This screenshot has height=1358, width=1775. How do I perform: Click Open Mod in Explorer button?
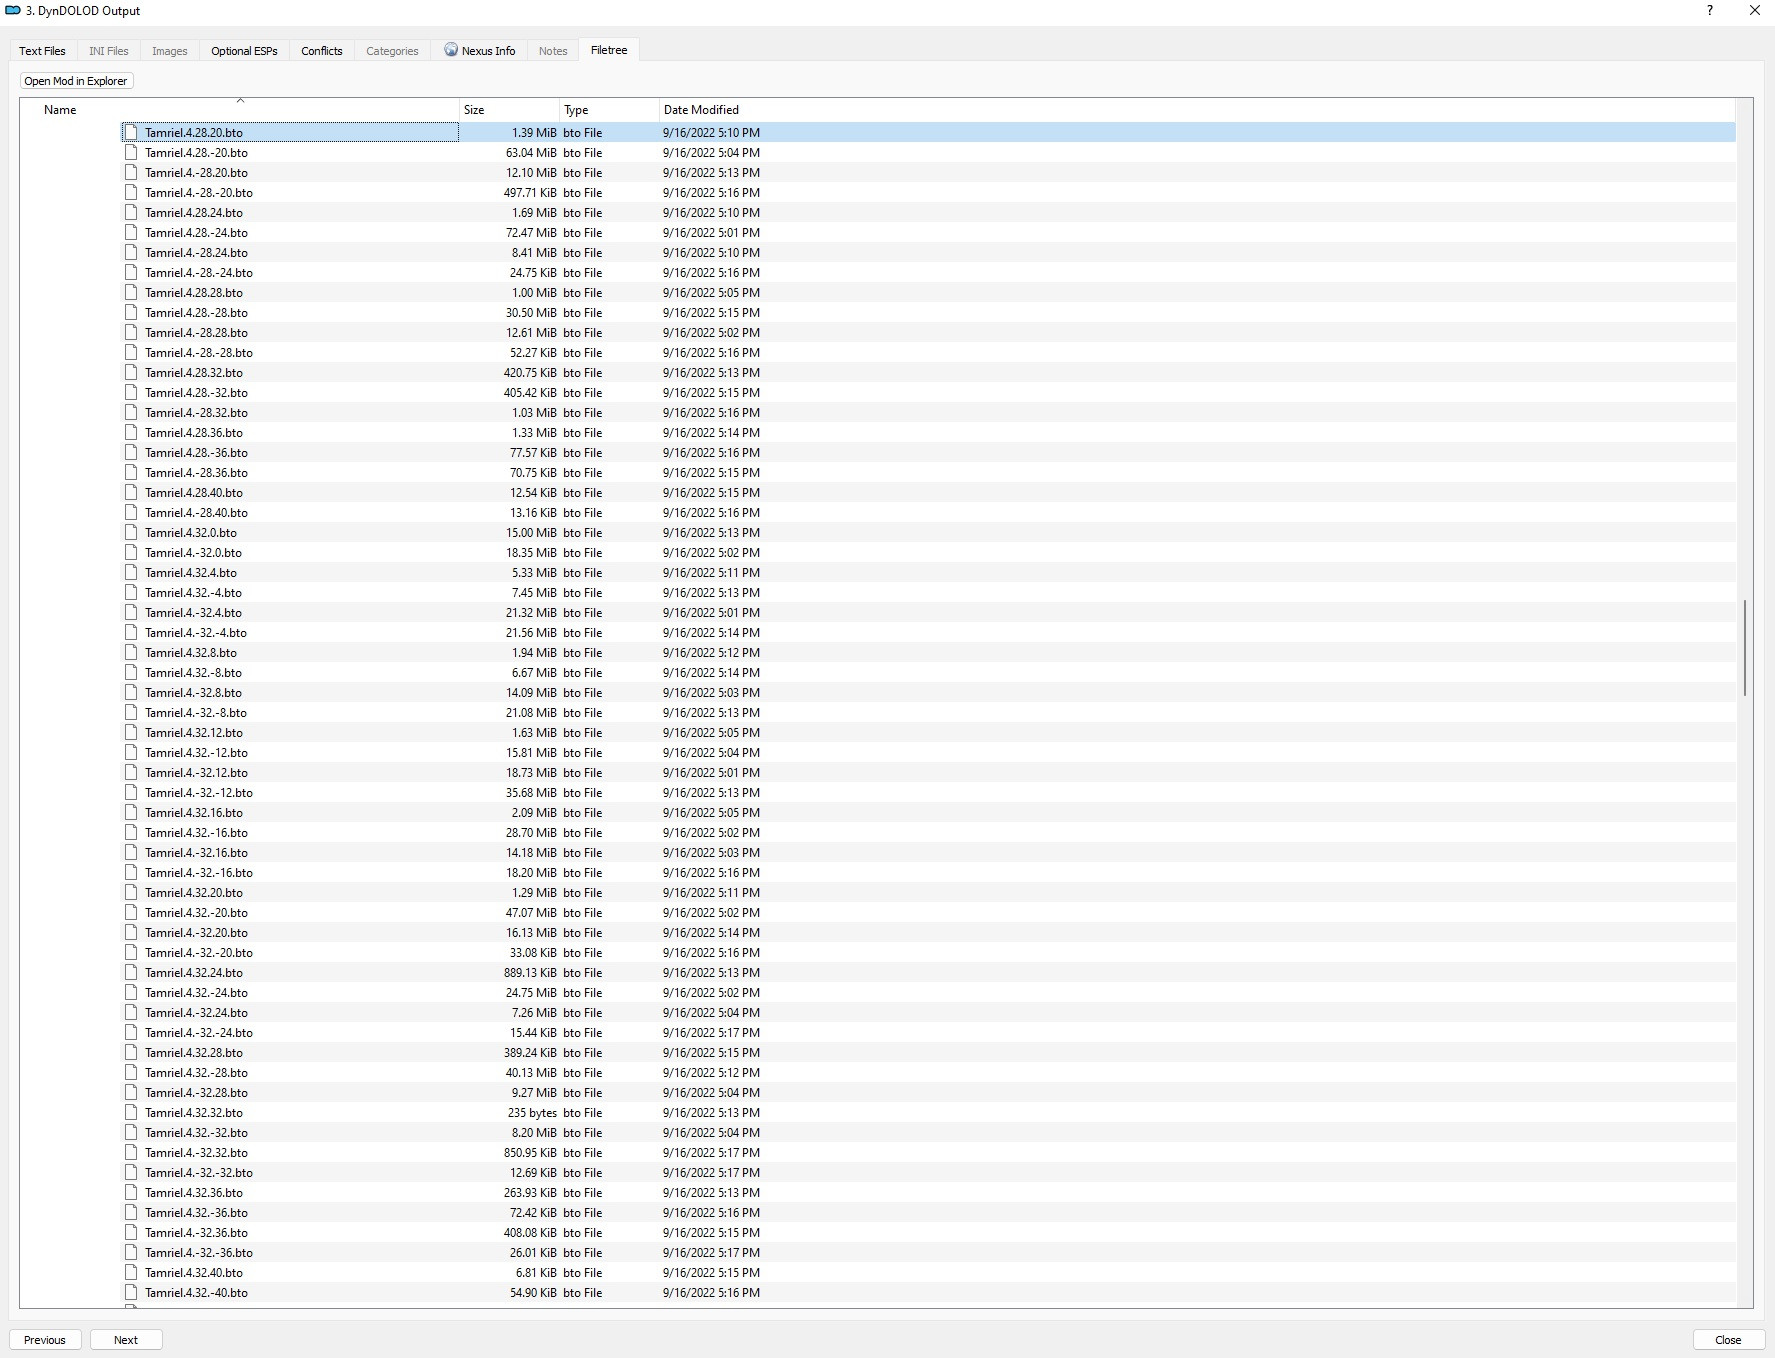click(x=76, y=81)
